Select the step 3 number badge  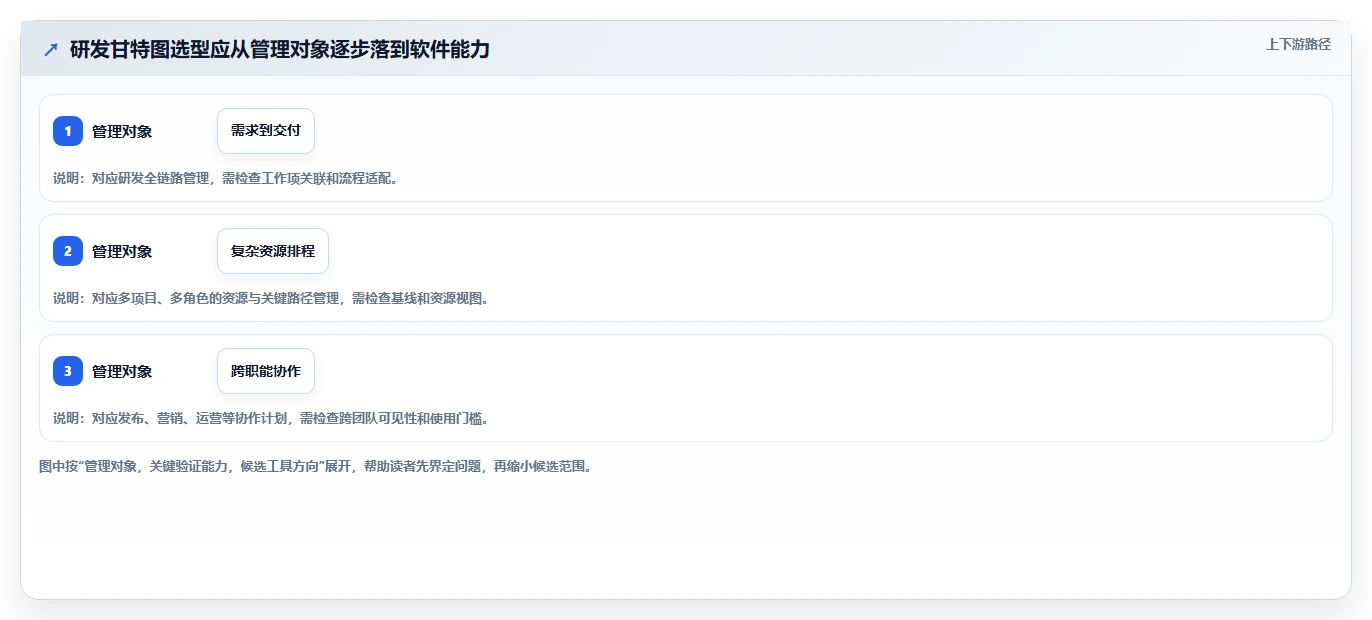(68, 371)
